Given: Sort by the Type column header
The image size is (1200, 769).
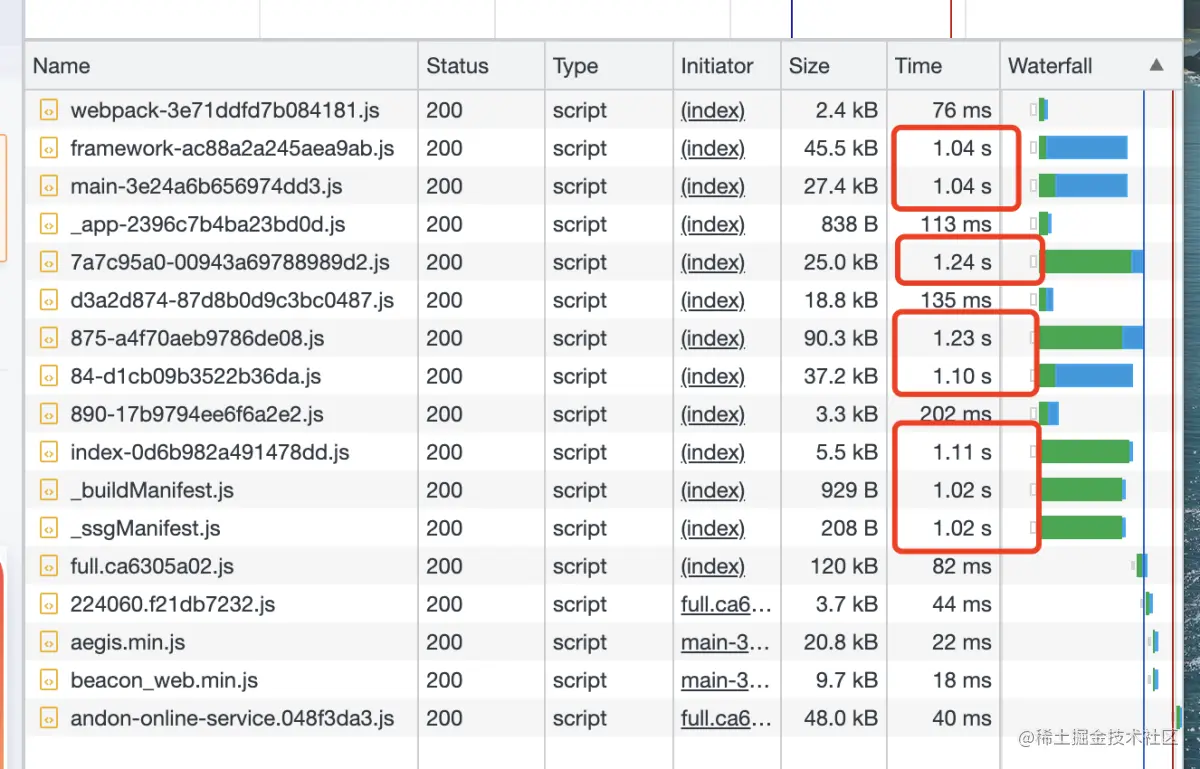Looking at the screenshot, I should click(x=608, y=66).
